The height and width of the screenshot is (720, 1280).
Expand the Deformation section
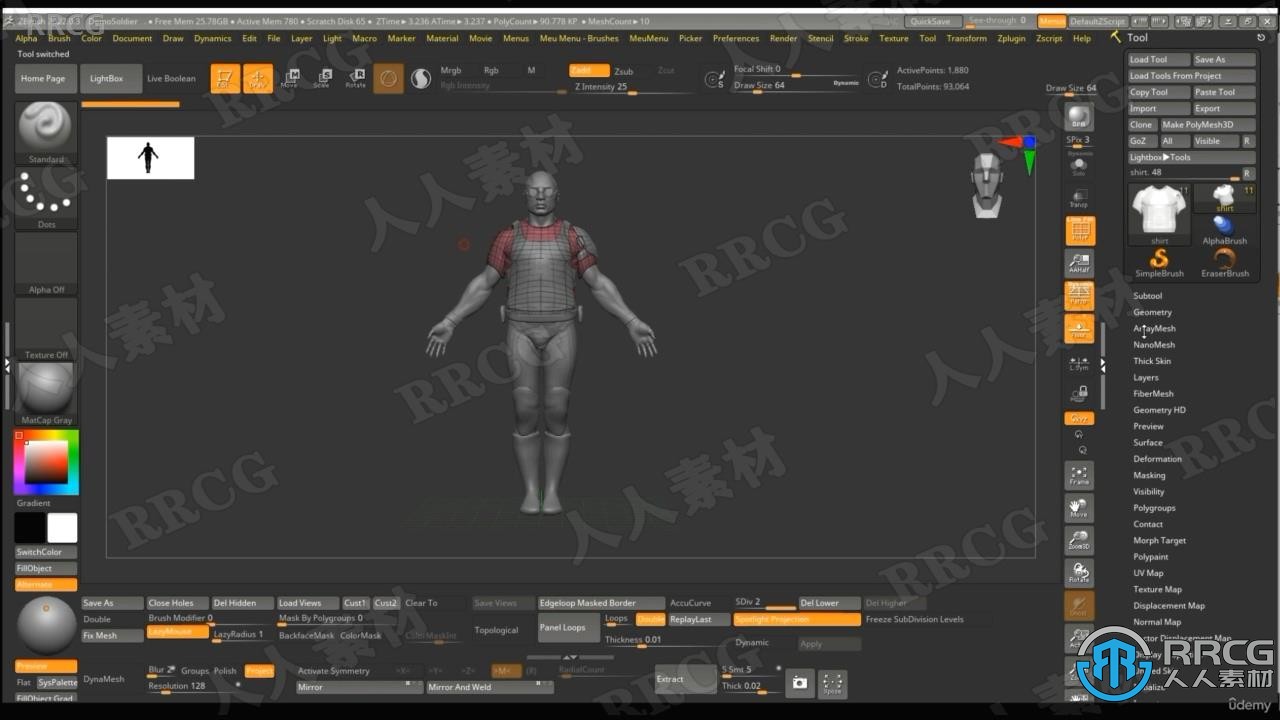[x=1157, y=459]
